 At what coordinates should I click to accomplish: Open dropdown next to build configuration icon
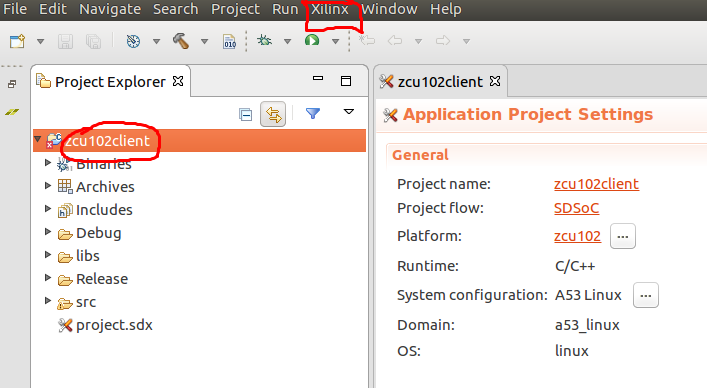156,41
